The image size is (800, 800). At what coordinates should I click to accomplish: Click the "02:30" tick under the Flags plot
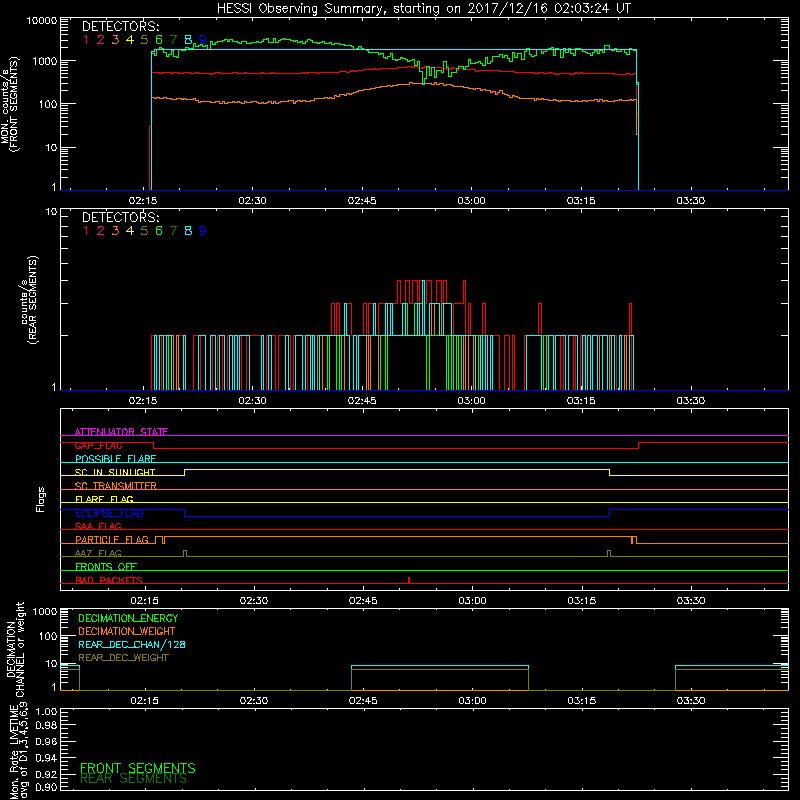254,601
